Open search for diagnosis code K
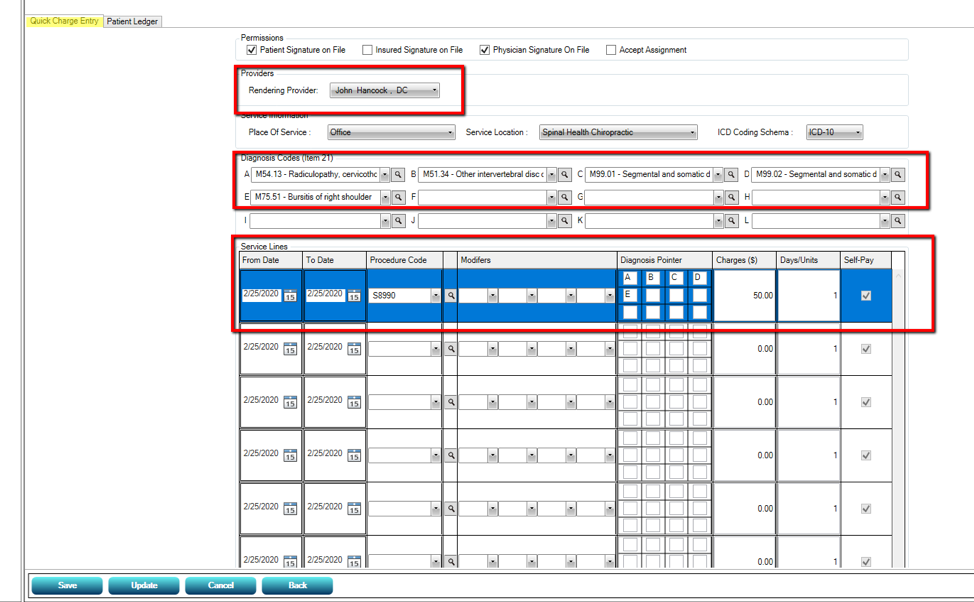 point(732,221)
